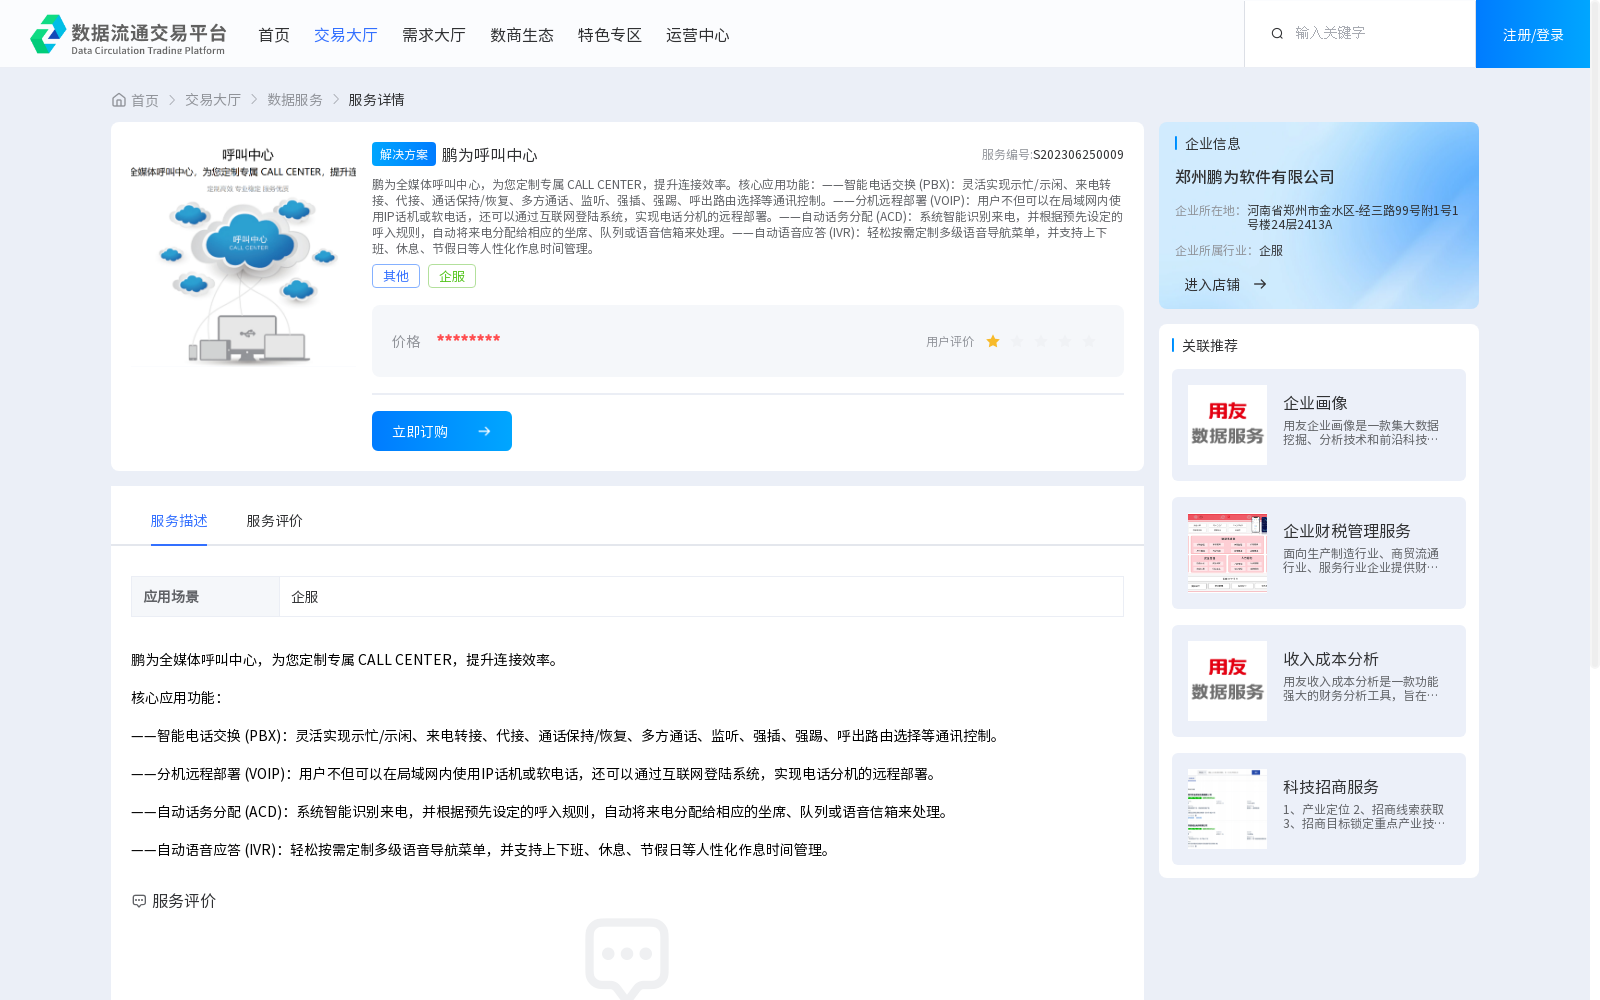This screenshot has width=1600, height=1000.
Task: Switch to the 服务描述 tab
Action: (x=179, y=521)
